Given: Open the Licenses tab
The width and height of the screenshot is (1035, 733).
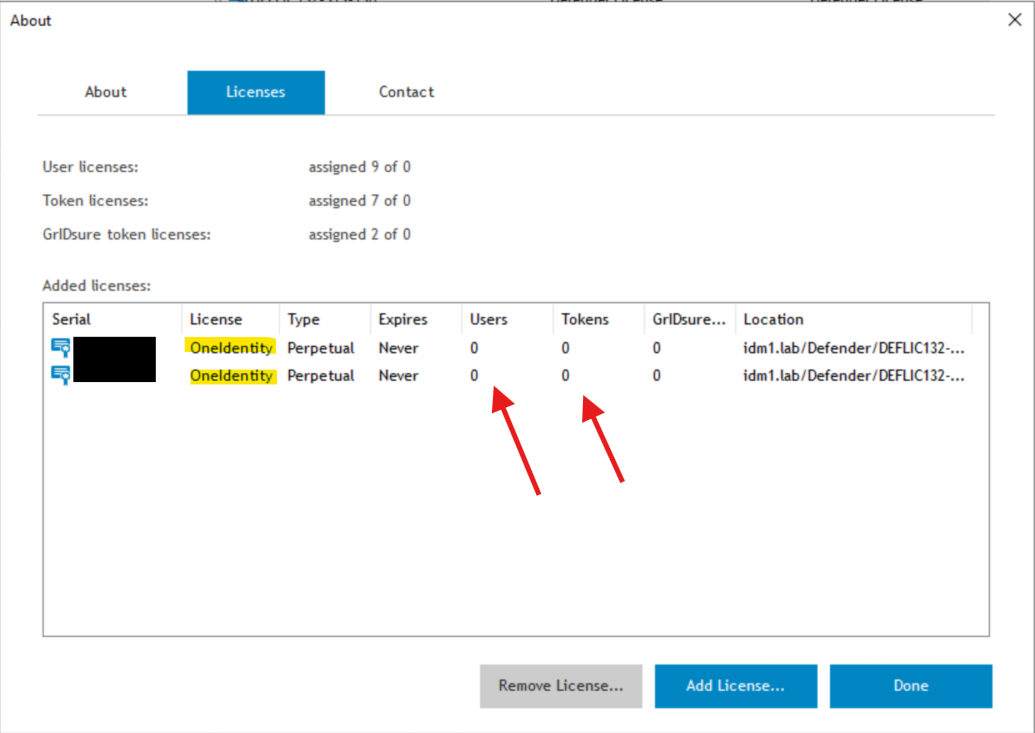Looking at the screenshot, I should 255,92.
